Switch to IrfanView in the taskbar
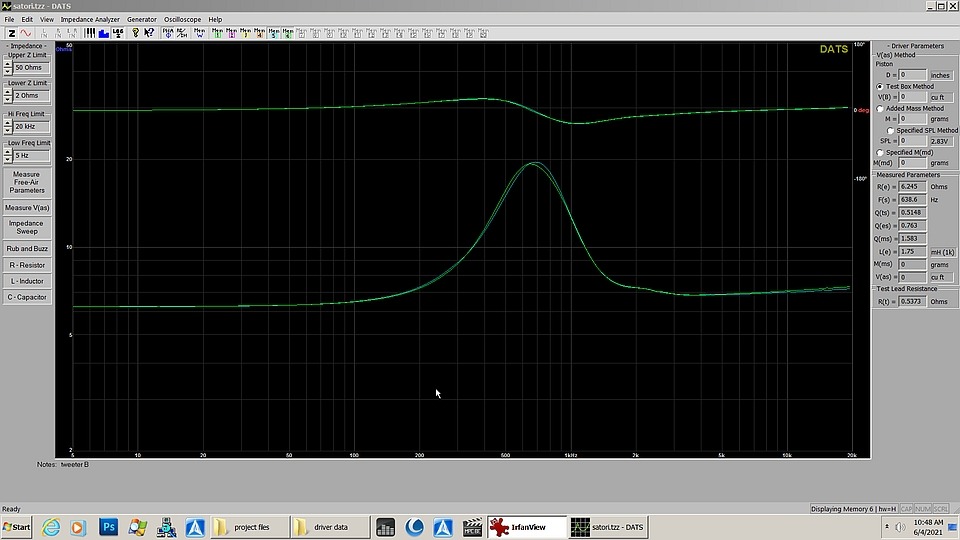 tap(526, 527)
